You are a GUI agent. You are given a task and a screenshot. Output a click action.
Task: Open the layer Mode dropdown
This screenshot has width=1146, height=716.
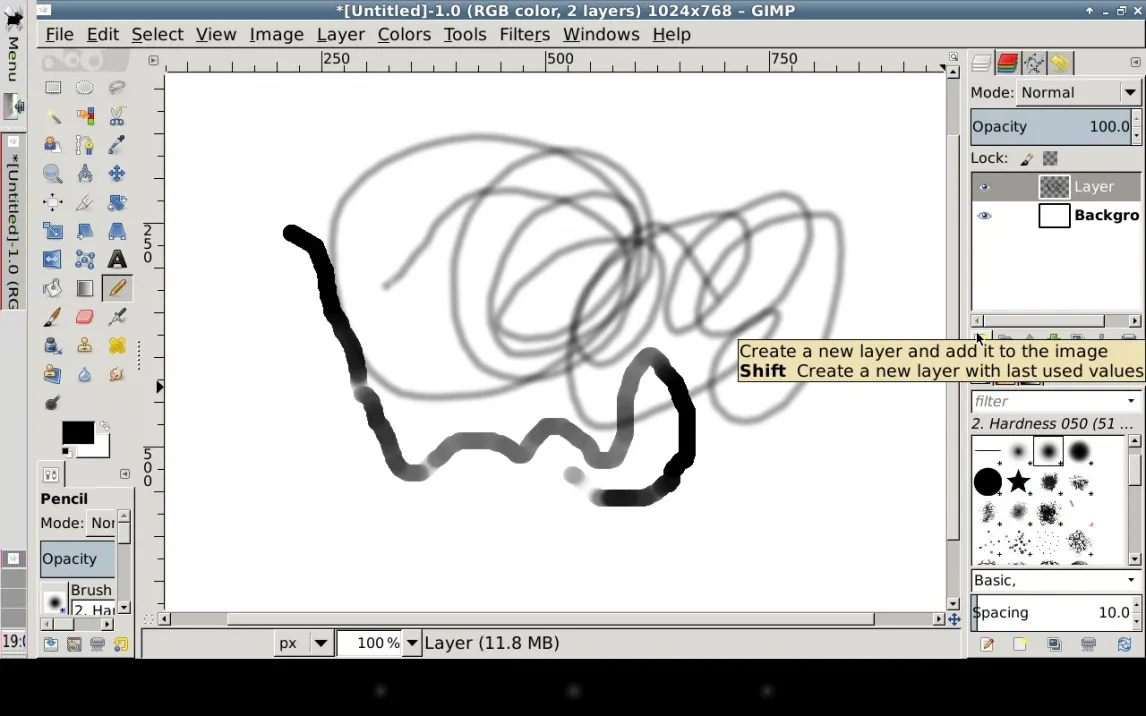1078,93
